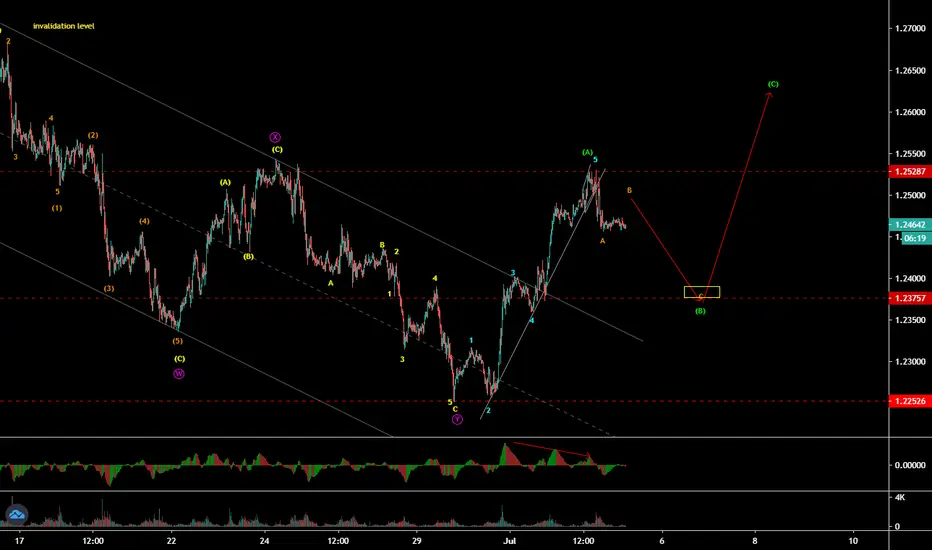Select the orange A label under latest candles
This screenshot has width=932, height=550.
[603, 241]
